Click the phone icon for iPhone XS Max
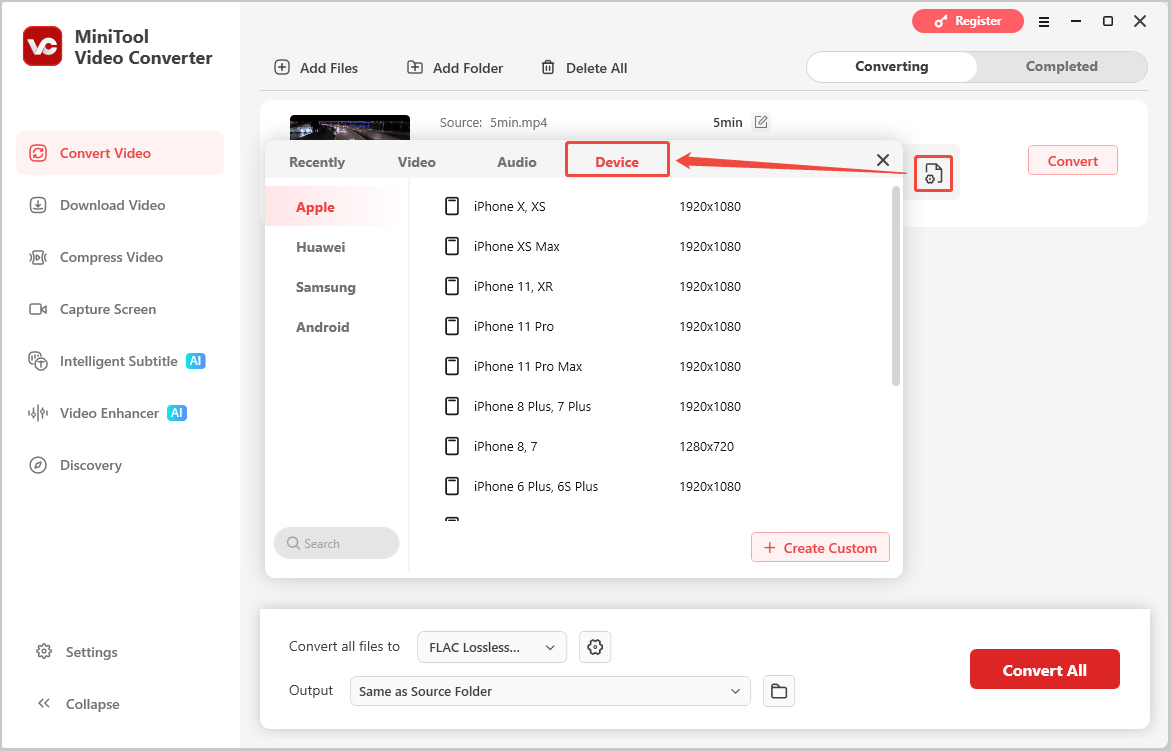The image size is (1171, 751). [452, 246]
